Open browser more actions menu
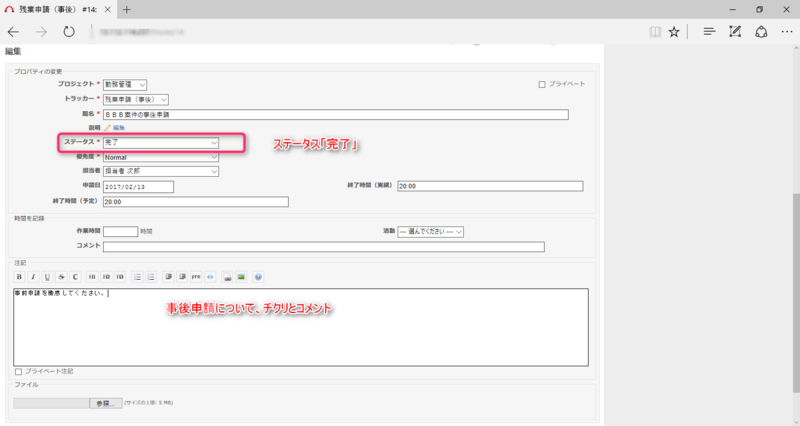This screenshot has width=800, height=426. [x=787, y=32]
